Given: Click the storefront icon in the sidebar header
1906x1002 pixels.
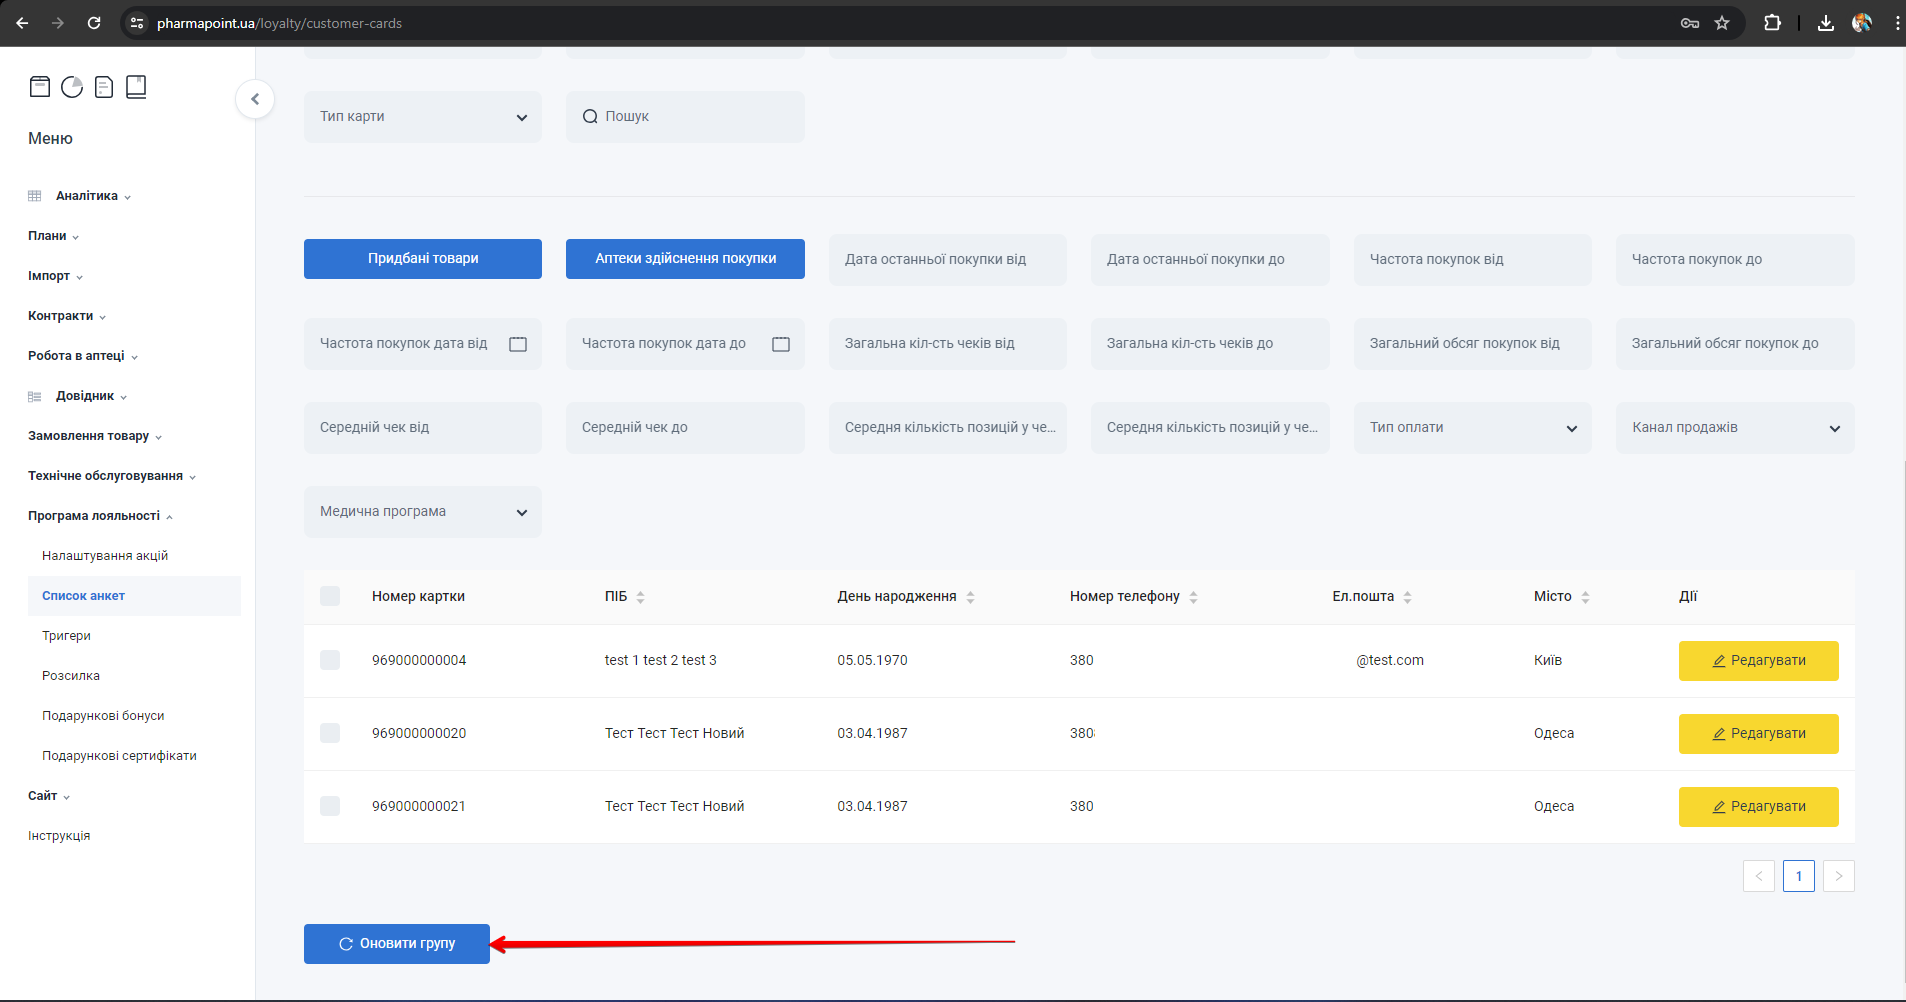Looking at the screenshot, I should (40, 87).
